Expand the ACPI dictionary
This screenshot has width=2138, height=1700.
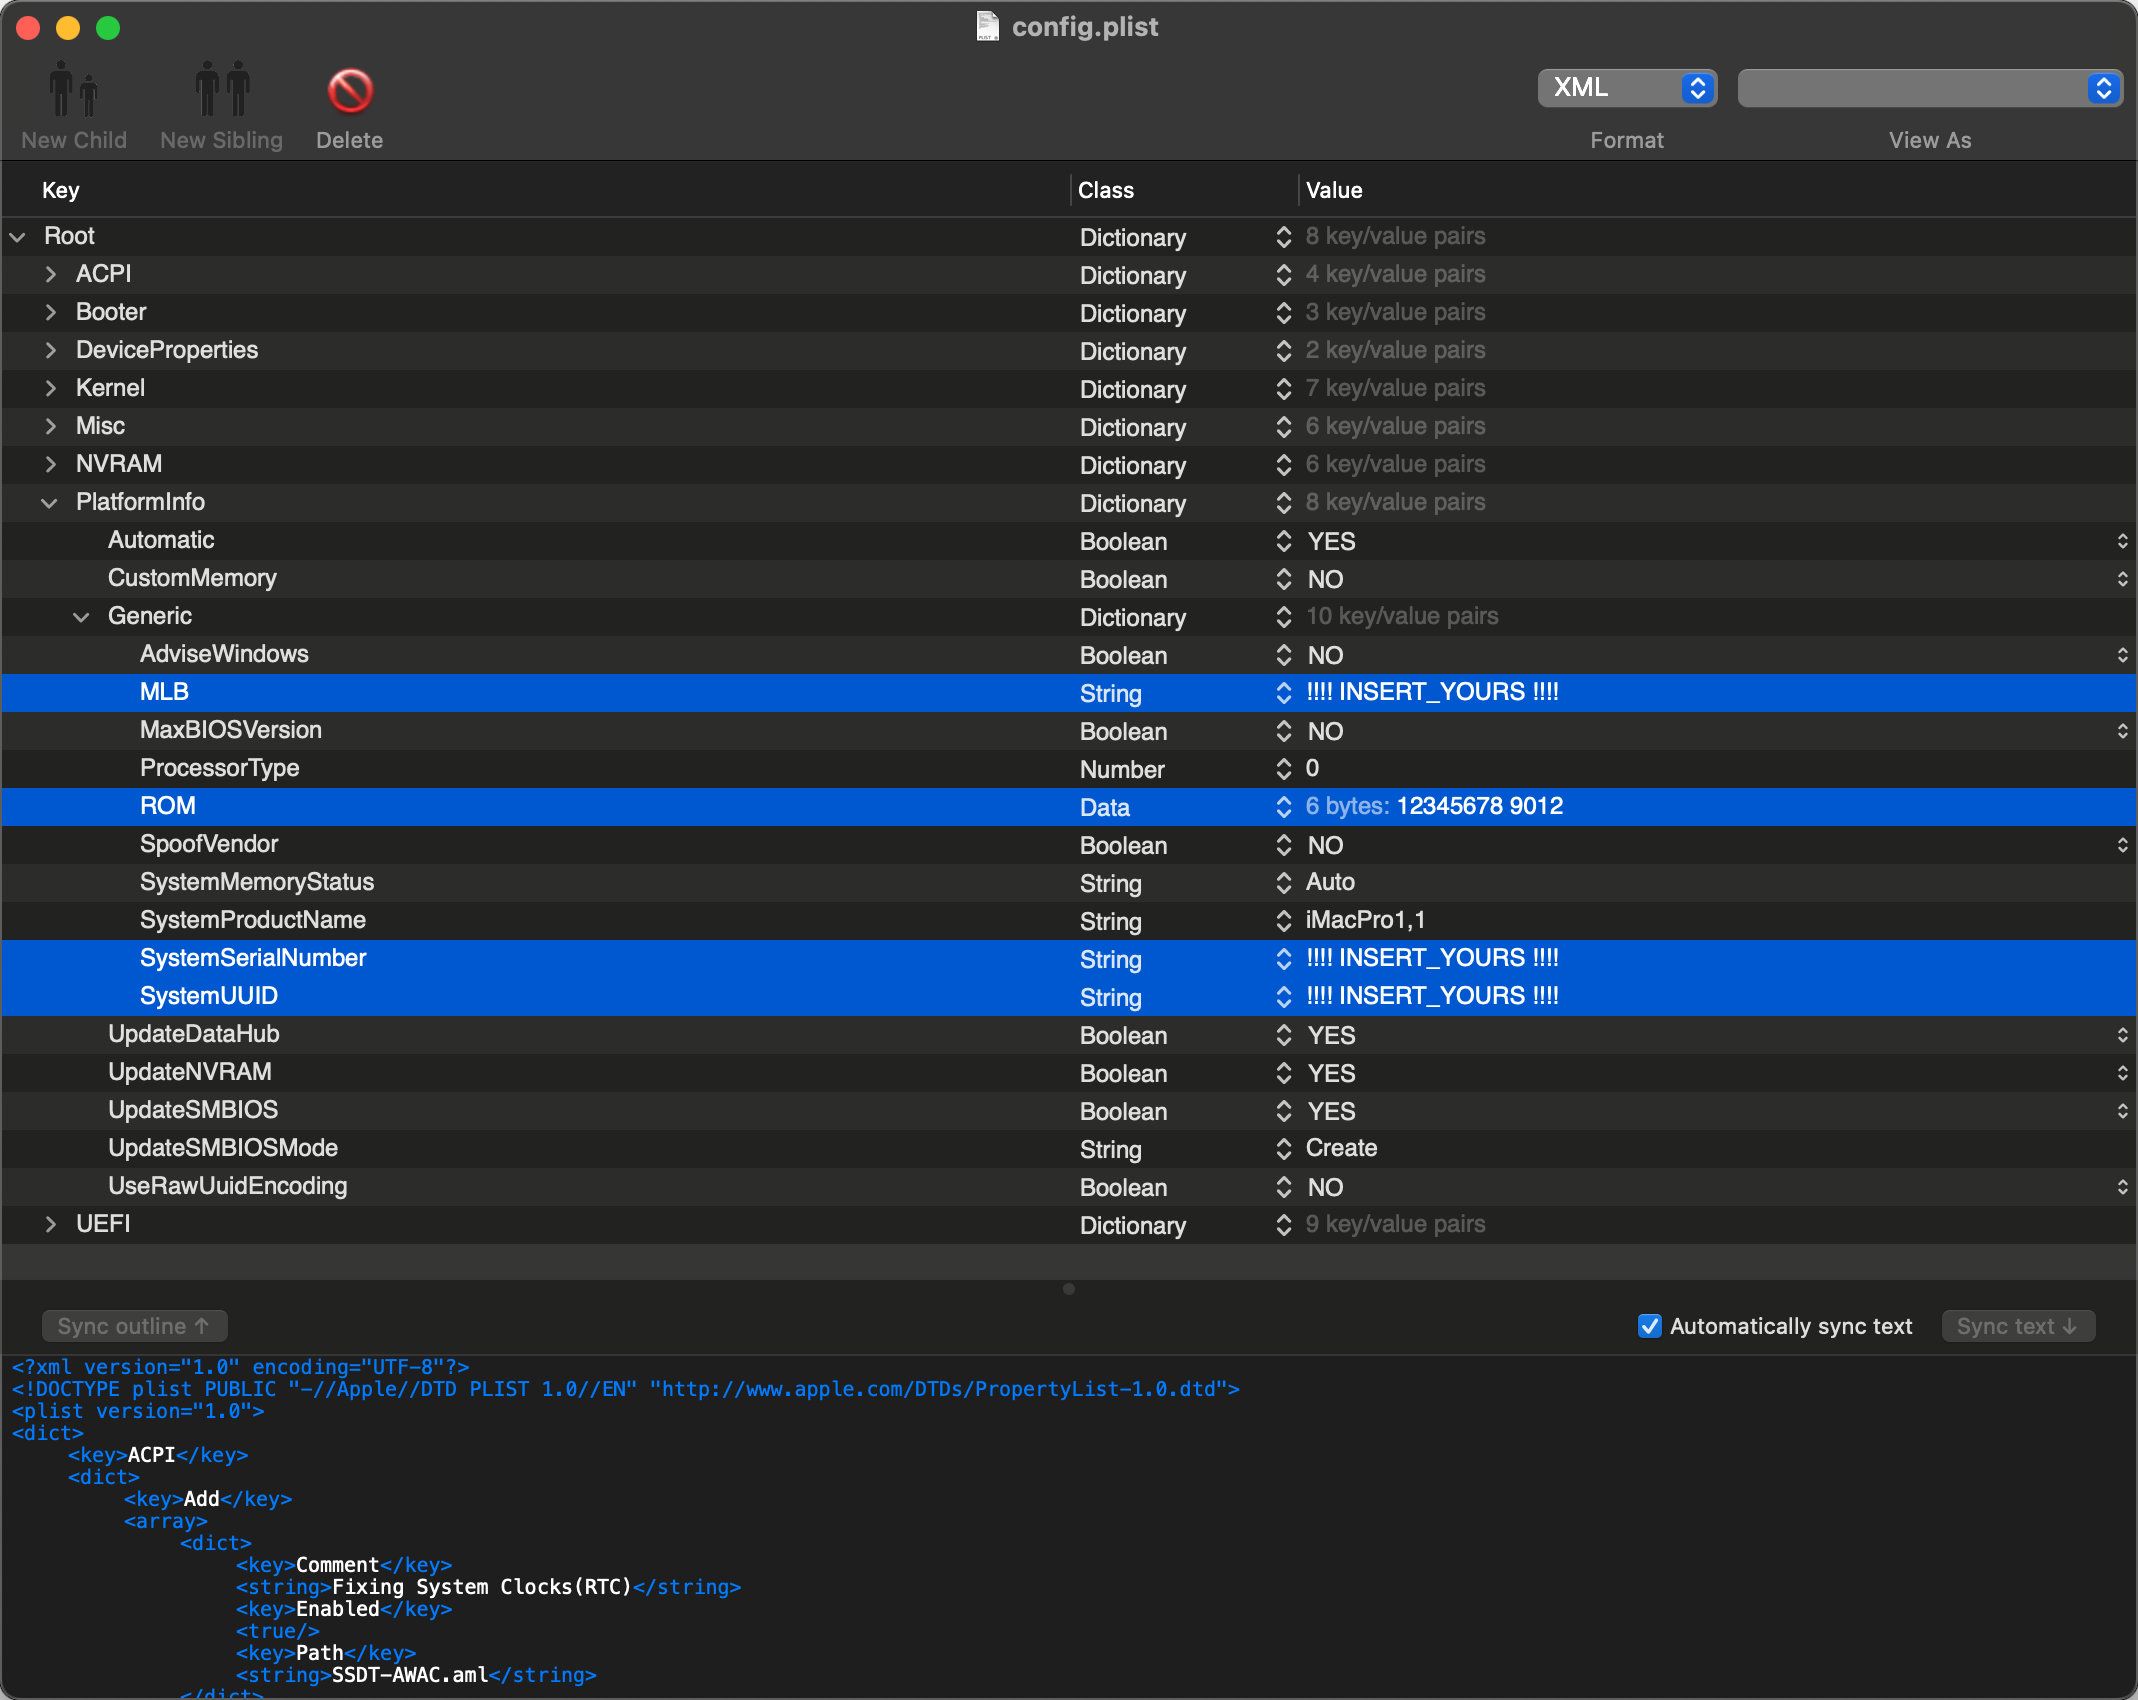click(50, 274)
